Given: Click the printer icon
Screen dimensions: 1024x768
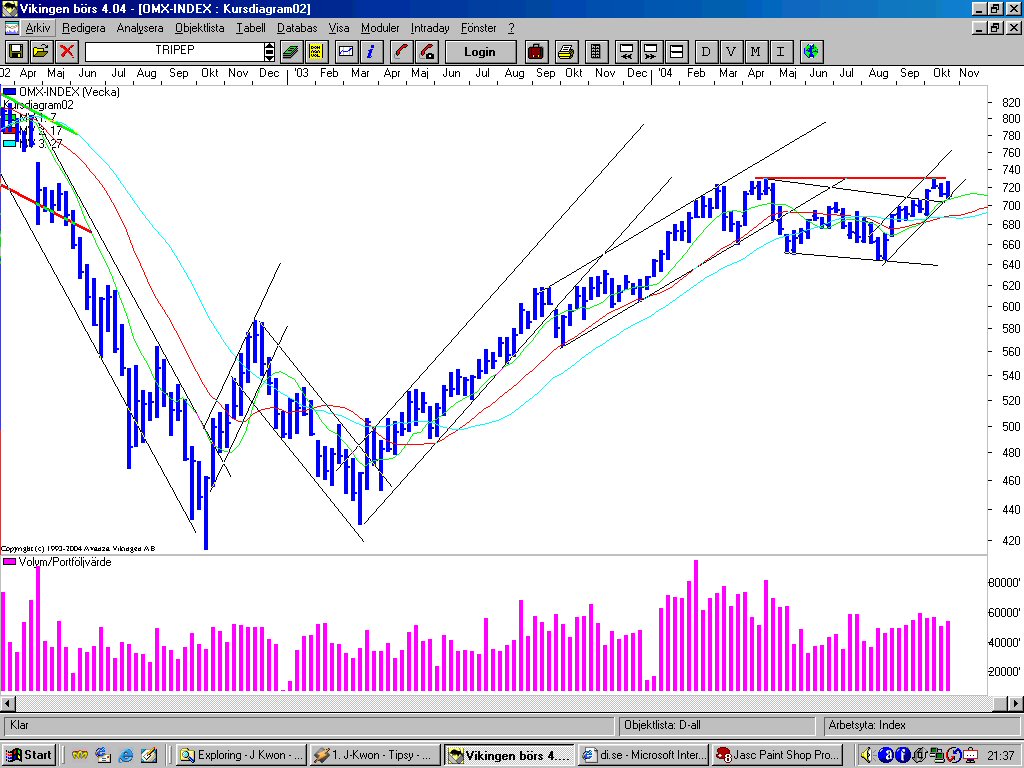Looking at the screenshot, I should pyautogui.click(x=566, y=51).
